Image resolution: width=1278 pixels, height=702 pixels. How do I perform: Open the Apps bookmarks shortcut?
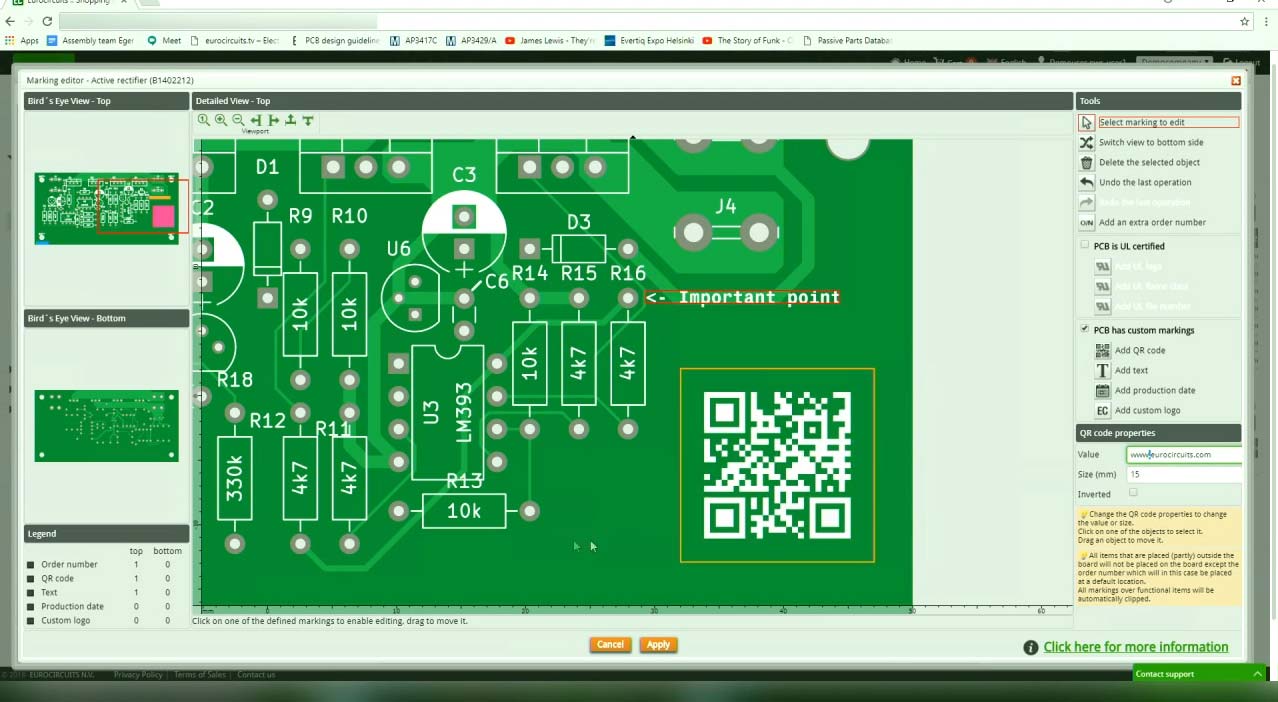point(22,41)
